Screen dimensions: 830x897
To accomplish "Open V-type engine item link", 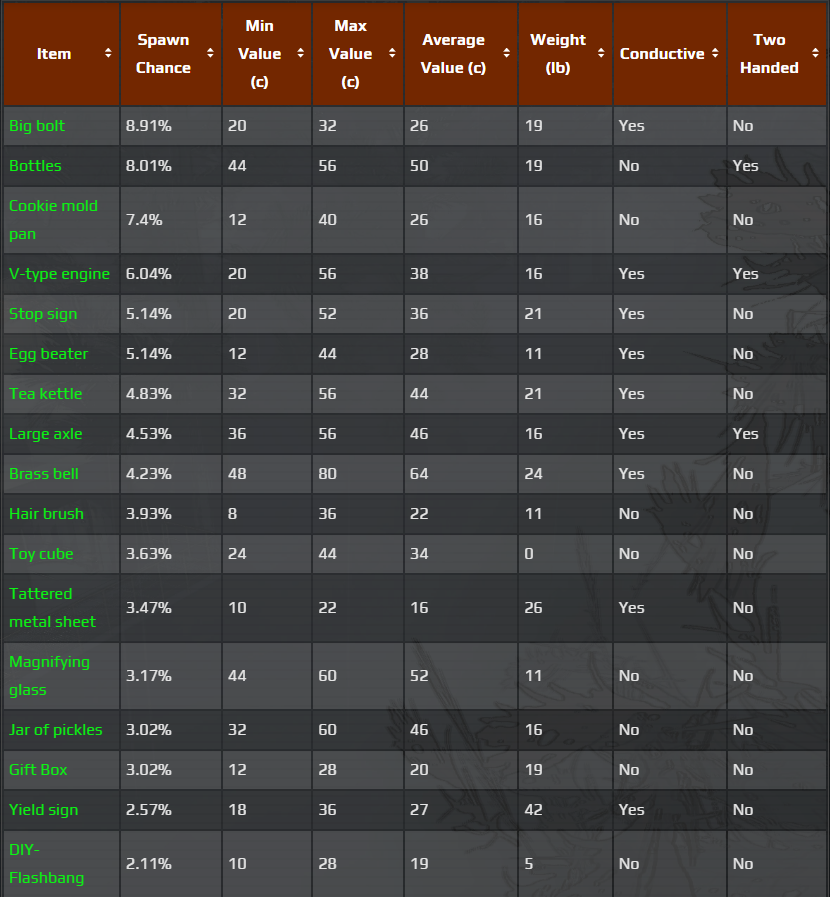I will (59, 274).
